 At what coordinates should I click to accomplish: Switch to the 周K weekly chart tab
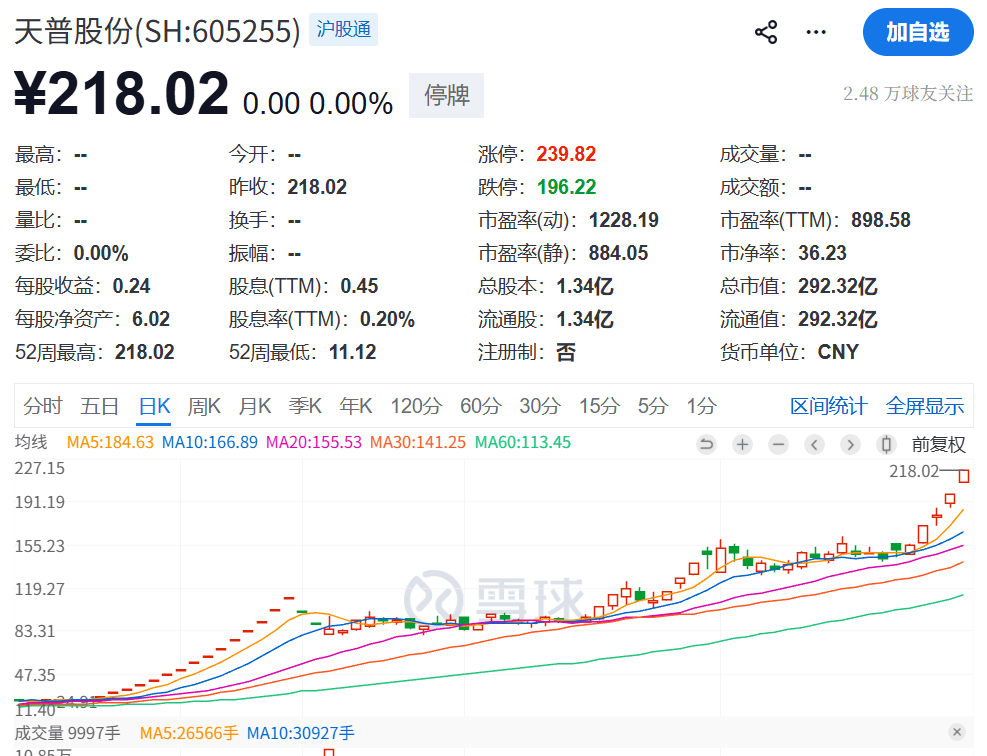(204, 406)
